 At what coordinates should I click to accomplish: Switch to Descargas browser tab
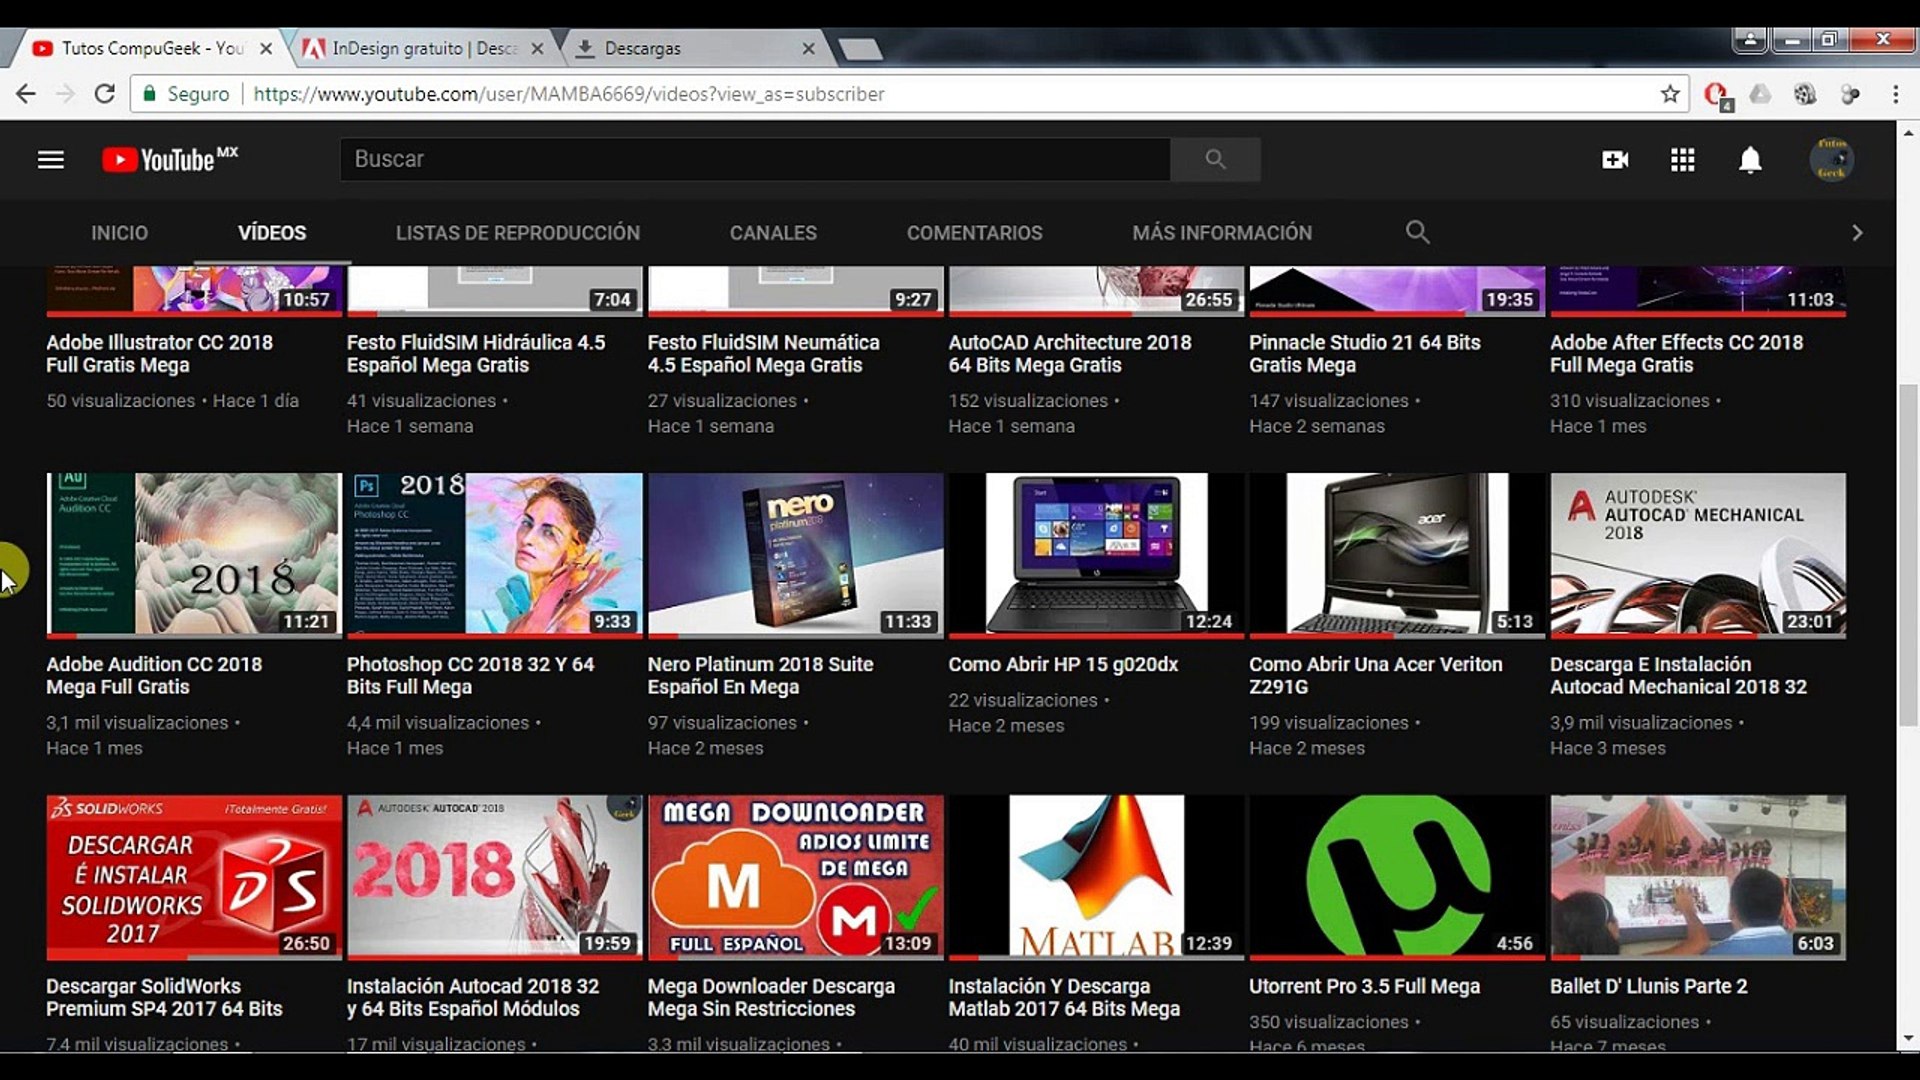point(695,48)
